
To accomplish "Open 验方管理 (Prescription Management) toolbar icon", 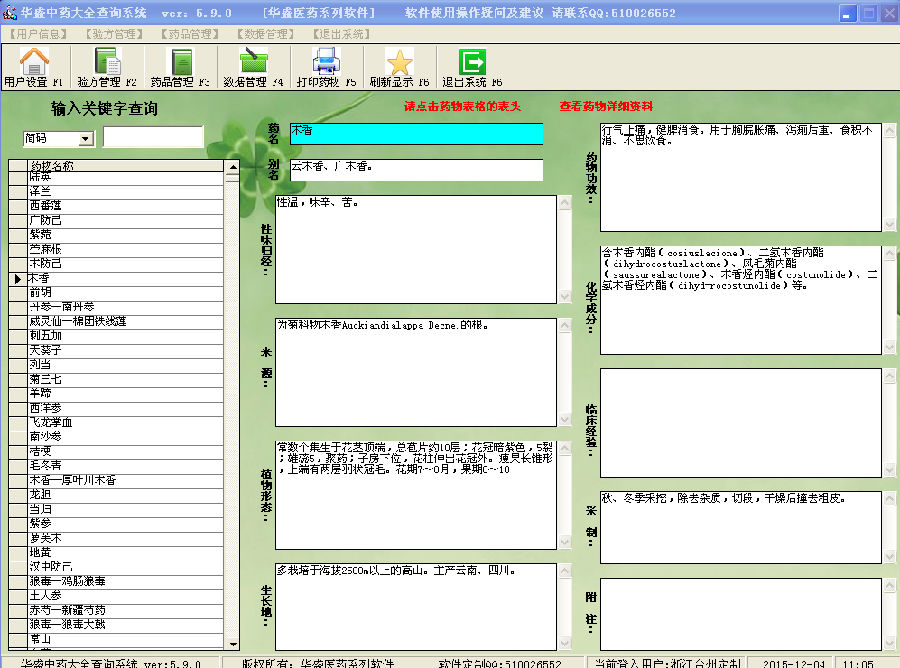I will coord(106,63).
